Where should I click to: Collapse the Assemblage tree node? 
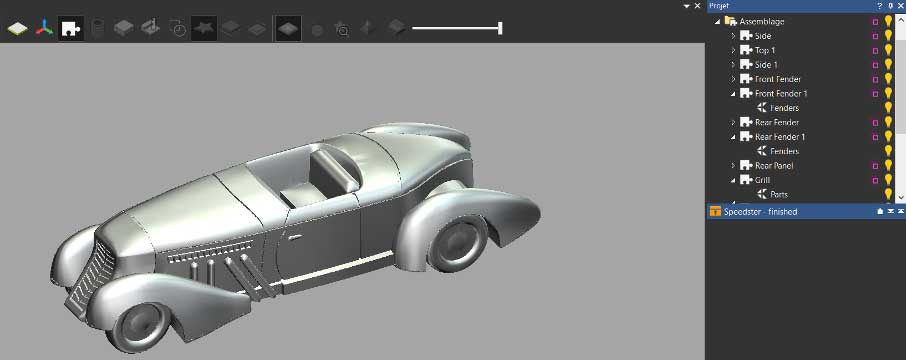point(718,22)
